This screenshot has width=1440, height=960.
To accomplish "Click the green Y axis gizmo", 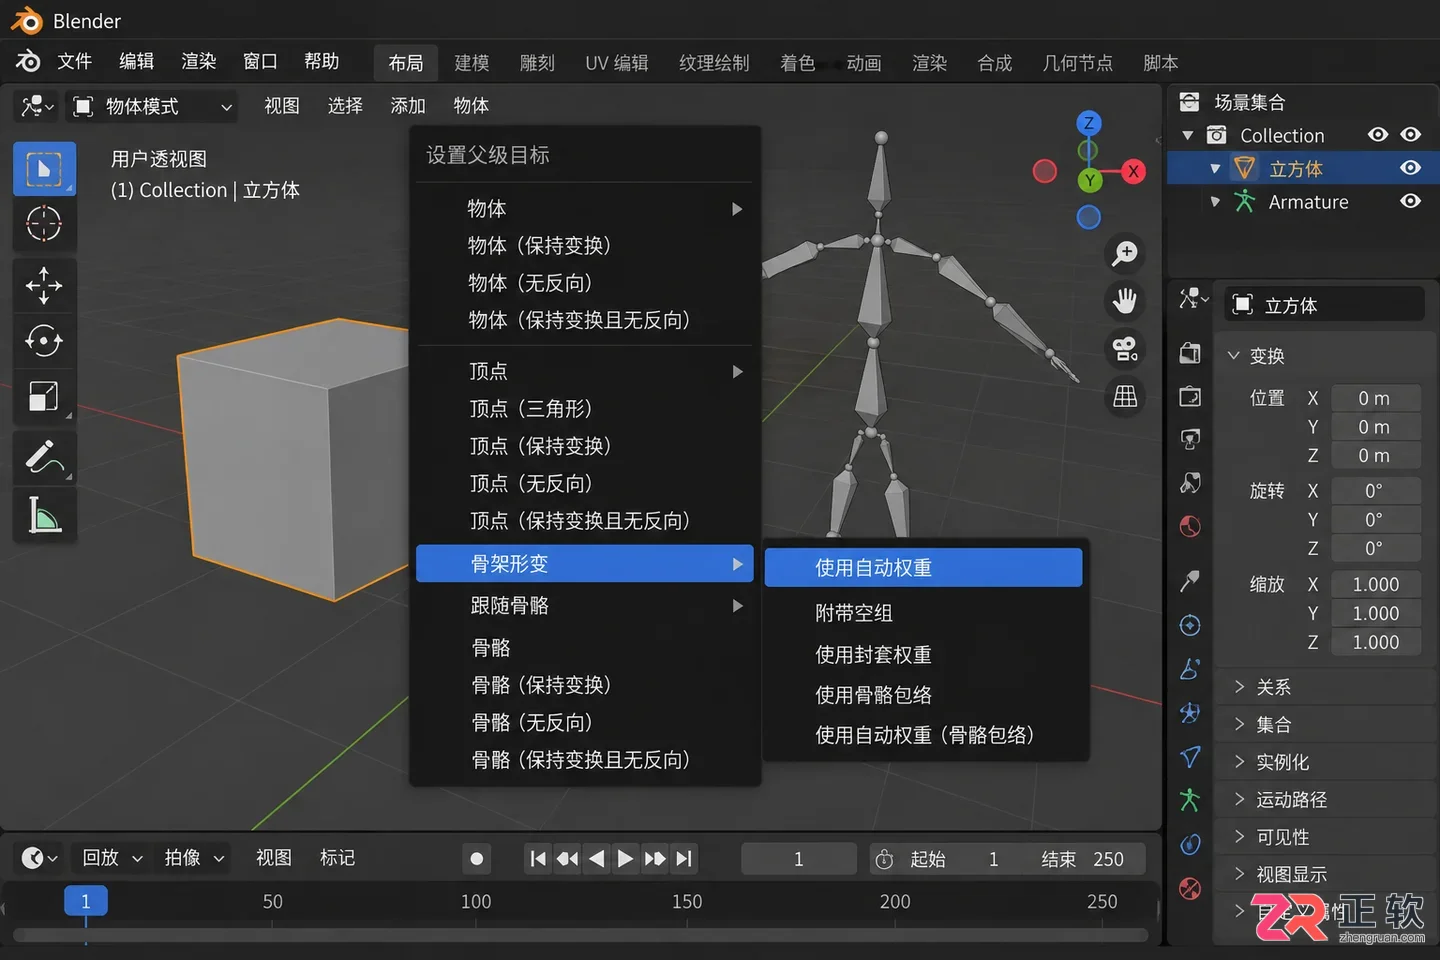I will tap(1089, 180).
